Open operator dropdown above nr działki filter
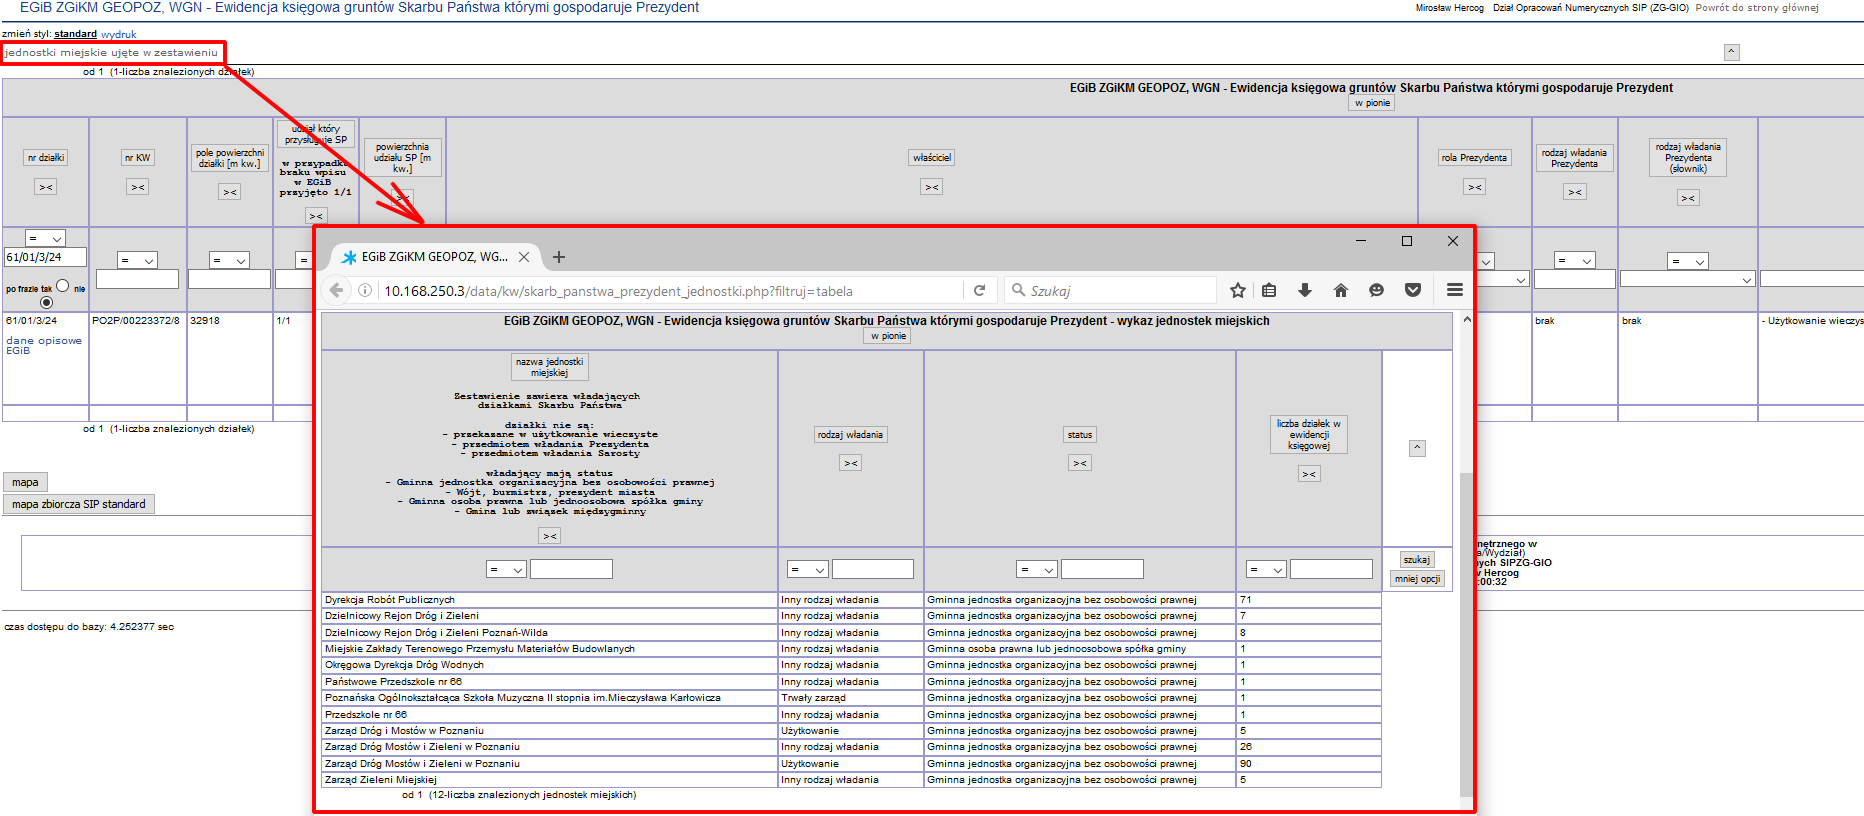 pyautogui.click(x=45, y=239)
